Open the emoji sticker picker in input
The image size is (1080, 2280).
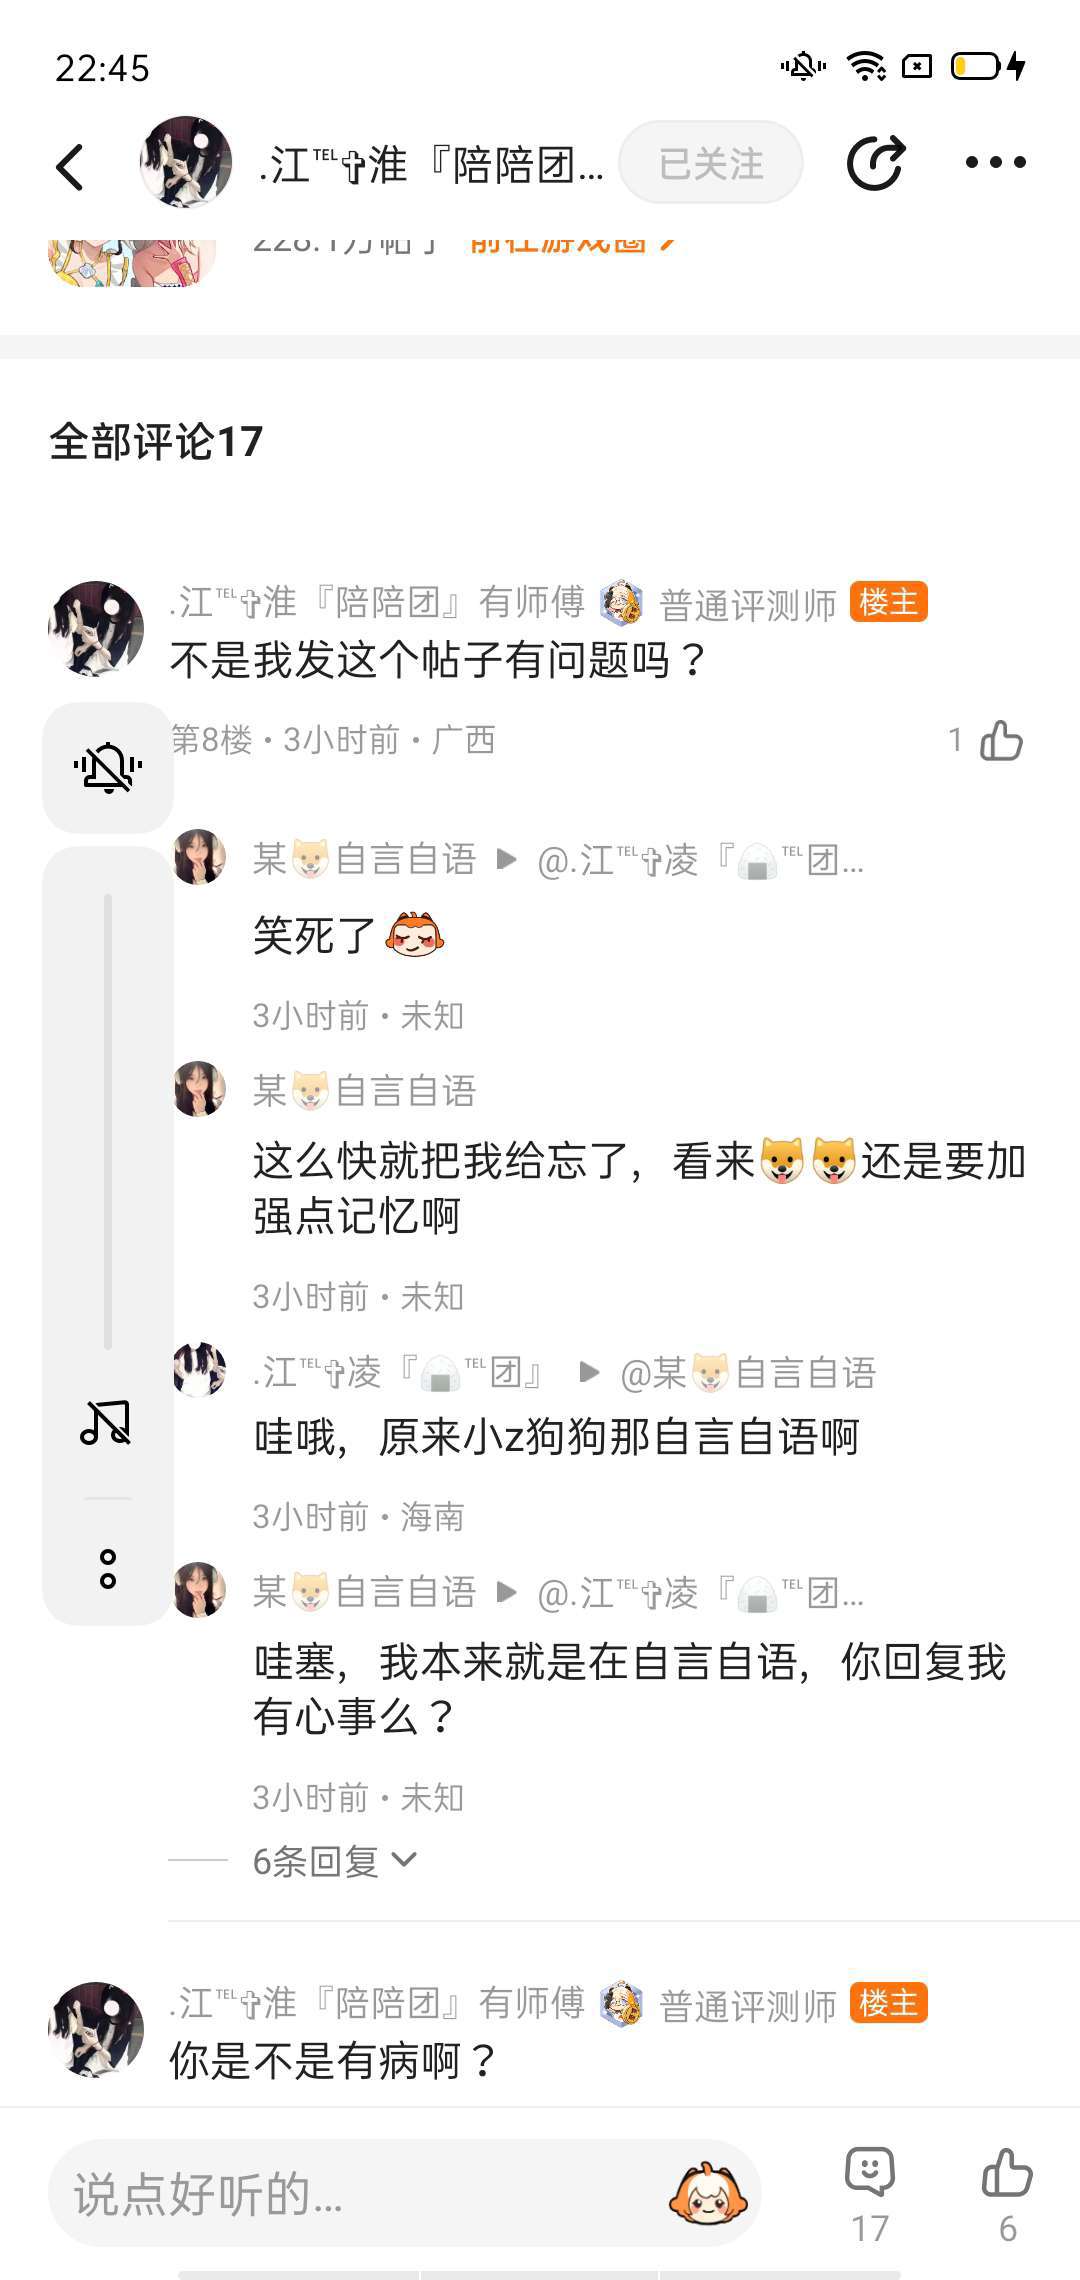click(707, 2195)
